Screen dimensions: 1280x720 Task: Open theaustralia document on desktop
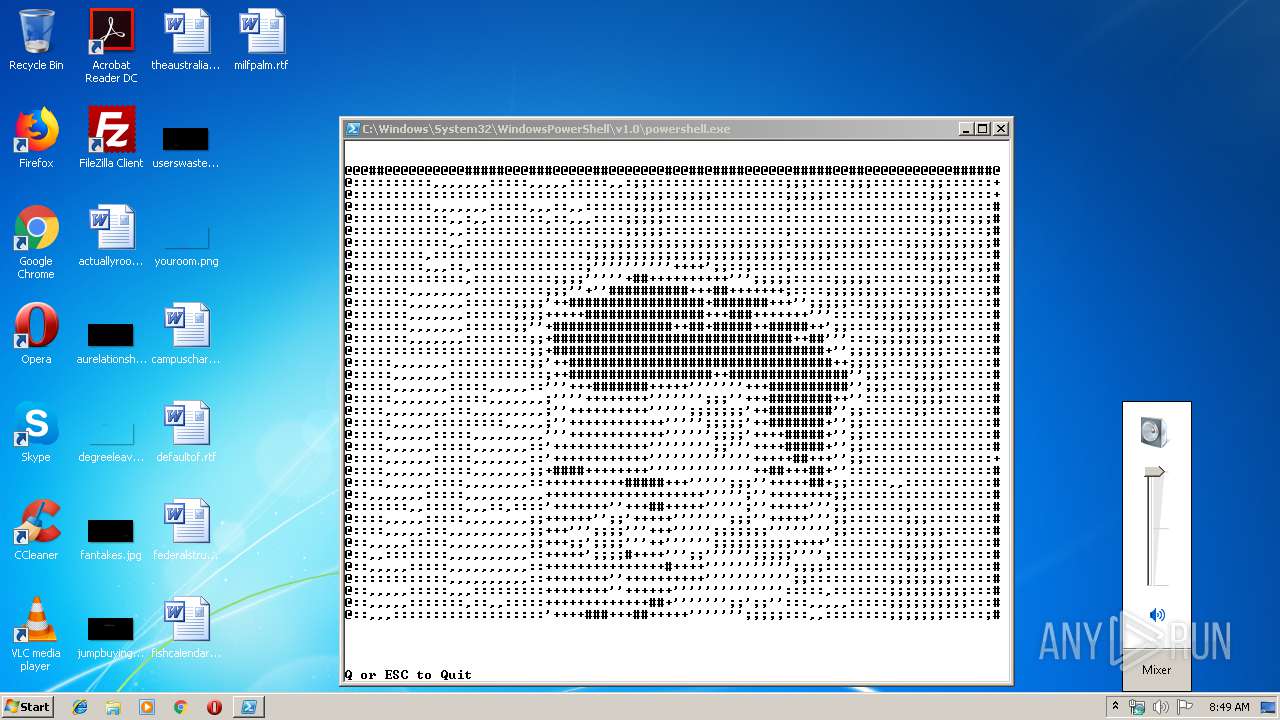click(186, 40)
